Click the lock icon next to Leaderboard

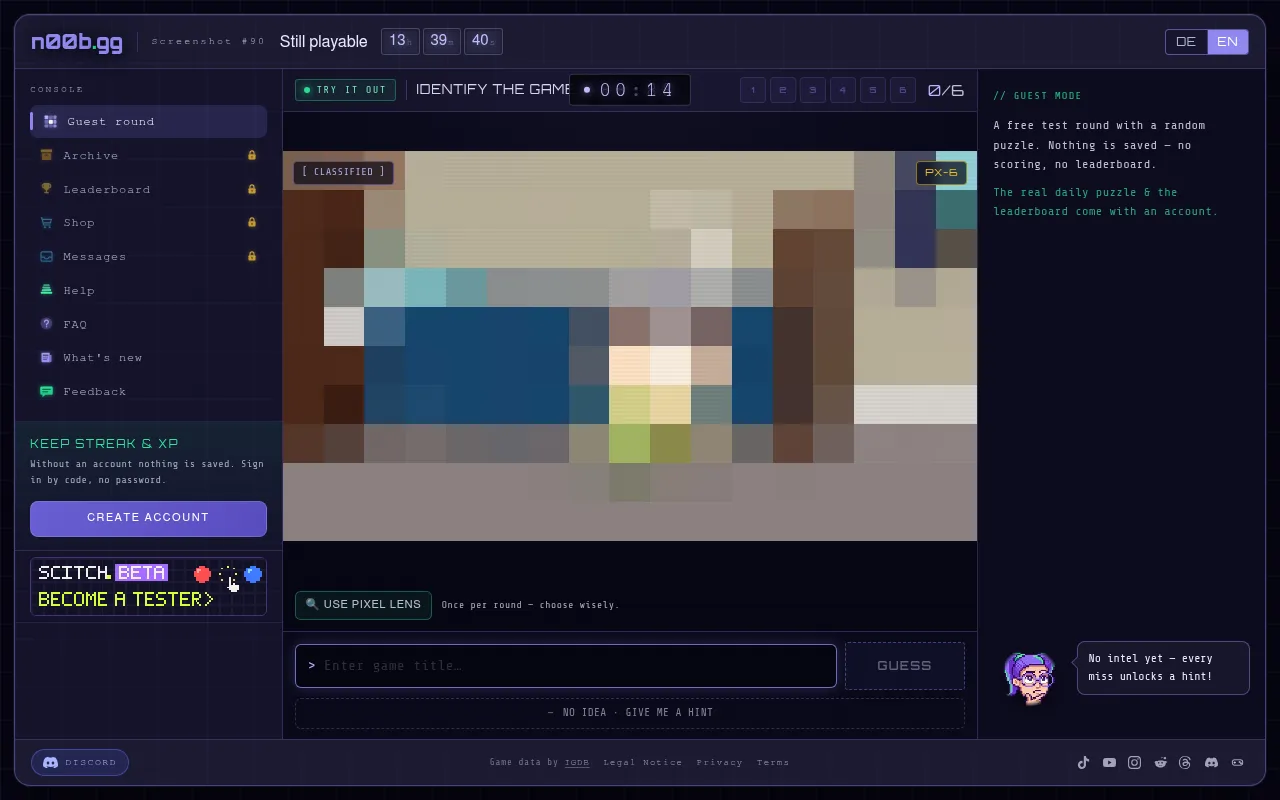pyautogui.click(x=252, y=189)
